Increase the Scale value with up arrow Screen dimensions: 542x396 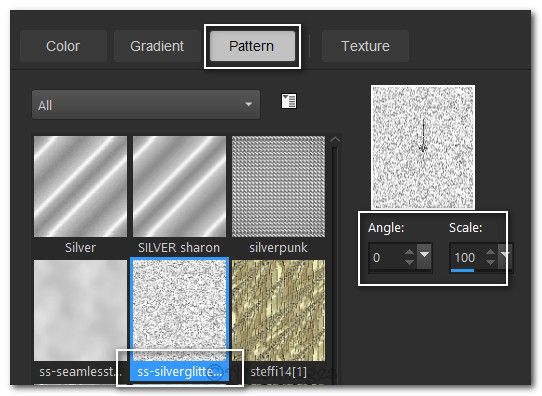(490, 252)
